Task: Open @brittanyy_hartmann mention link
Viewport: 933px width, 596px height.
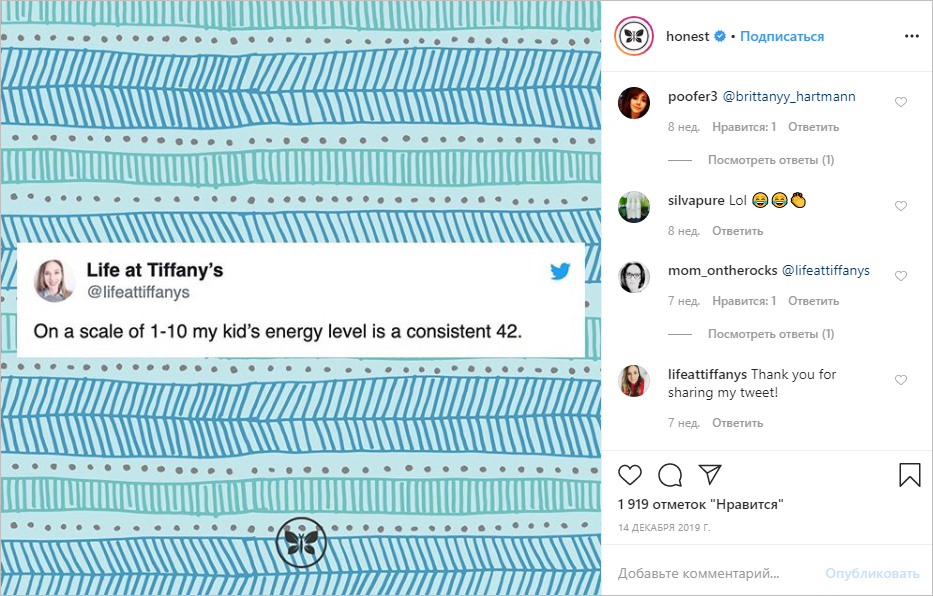Action: coord(788,97)
